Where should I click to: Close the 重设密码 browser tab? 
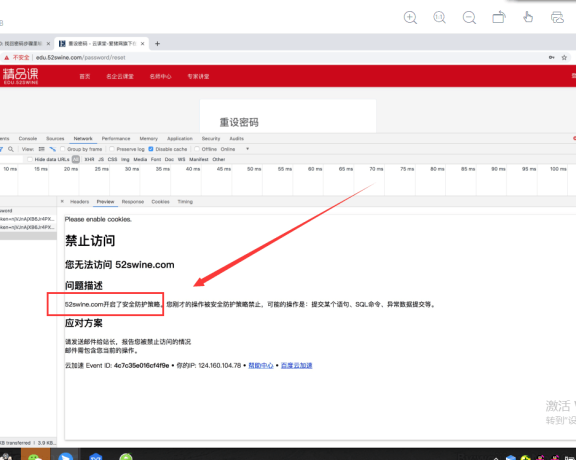[143, 44]
